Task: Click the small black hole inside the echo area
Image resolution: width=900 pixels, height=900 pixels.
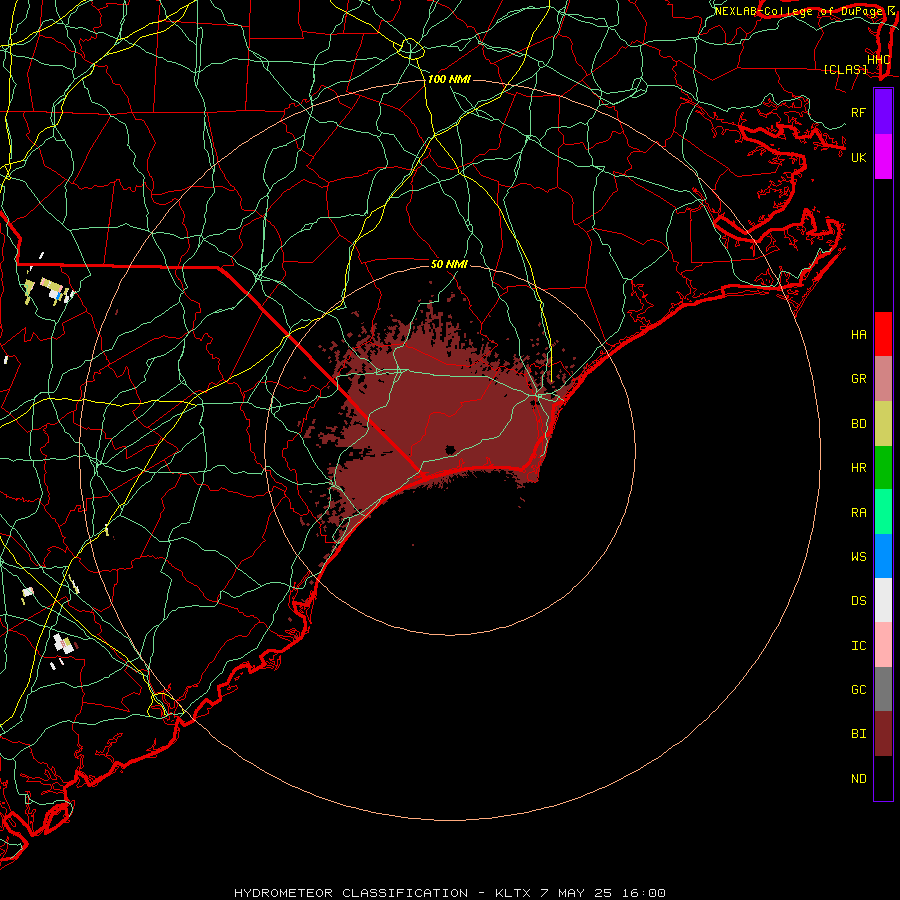Action: (451, 450)
